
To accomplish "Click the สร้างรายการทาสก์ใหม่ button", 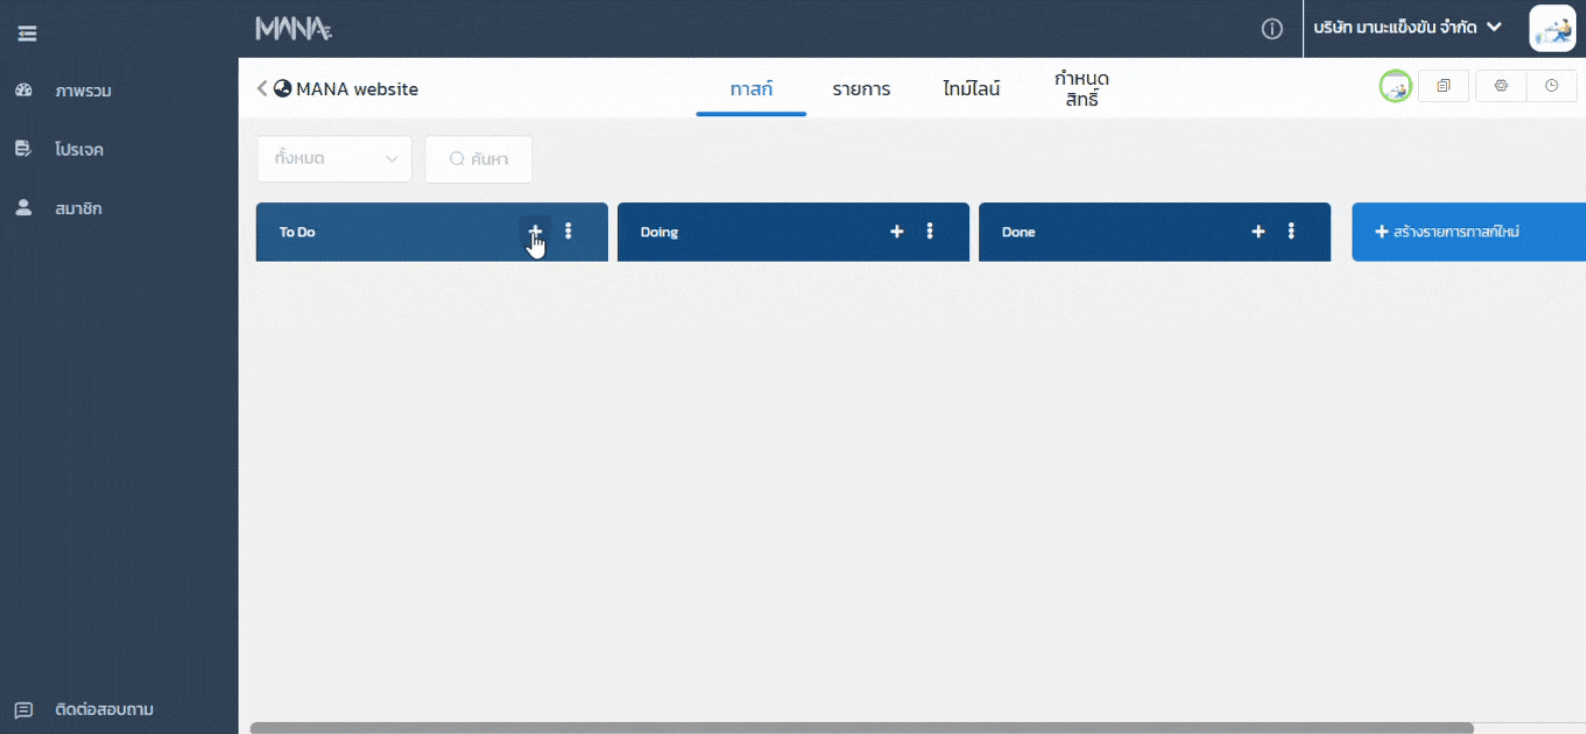I will coord(1468,232).
